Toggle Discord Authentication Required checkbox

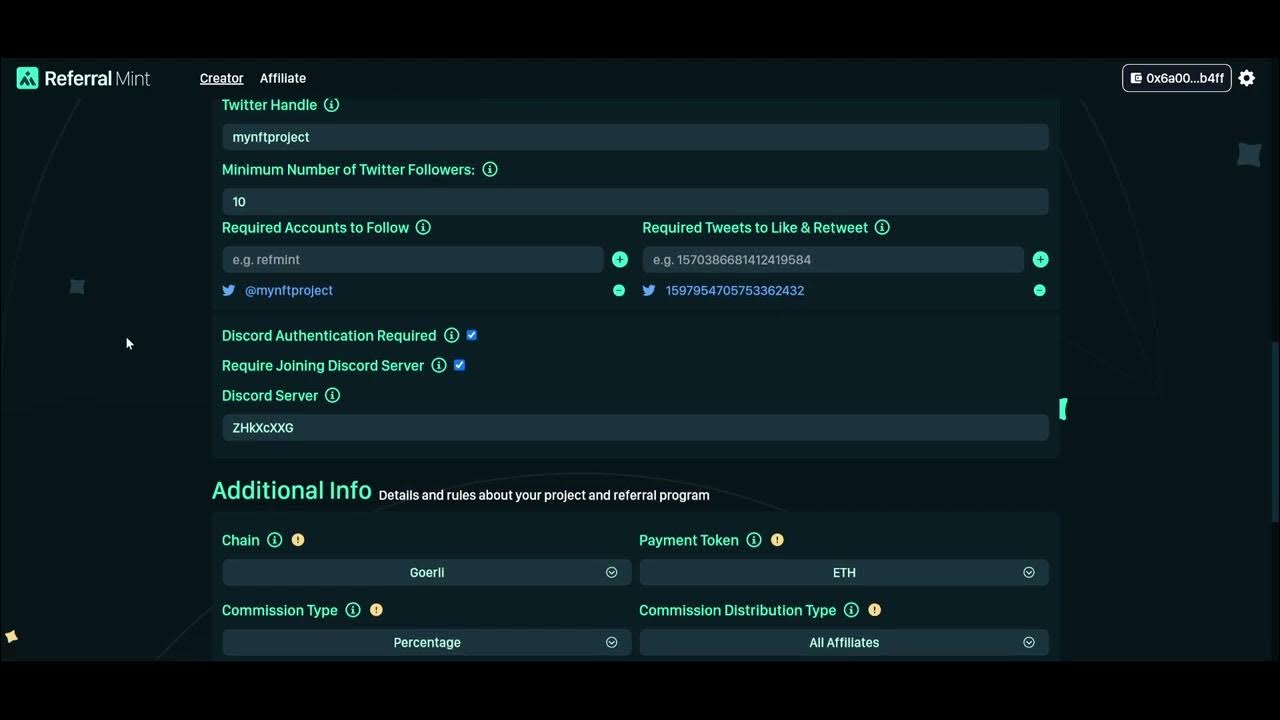coord(472,335)
